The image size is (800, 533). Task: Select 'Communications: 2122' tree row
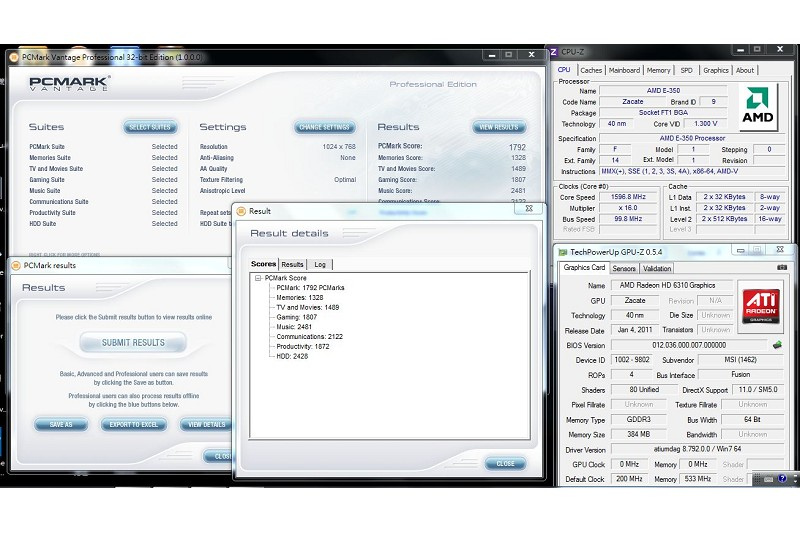309,337
